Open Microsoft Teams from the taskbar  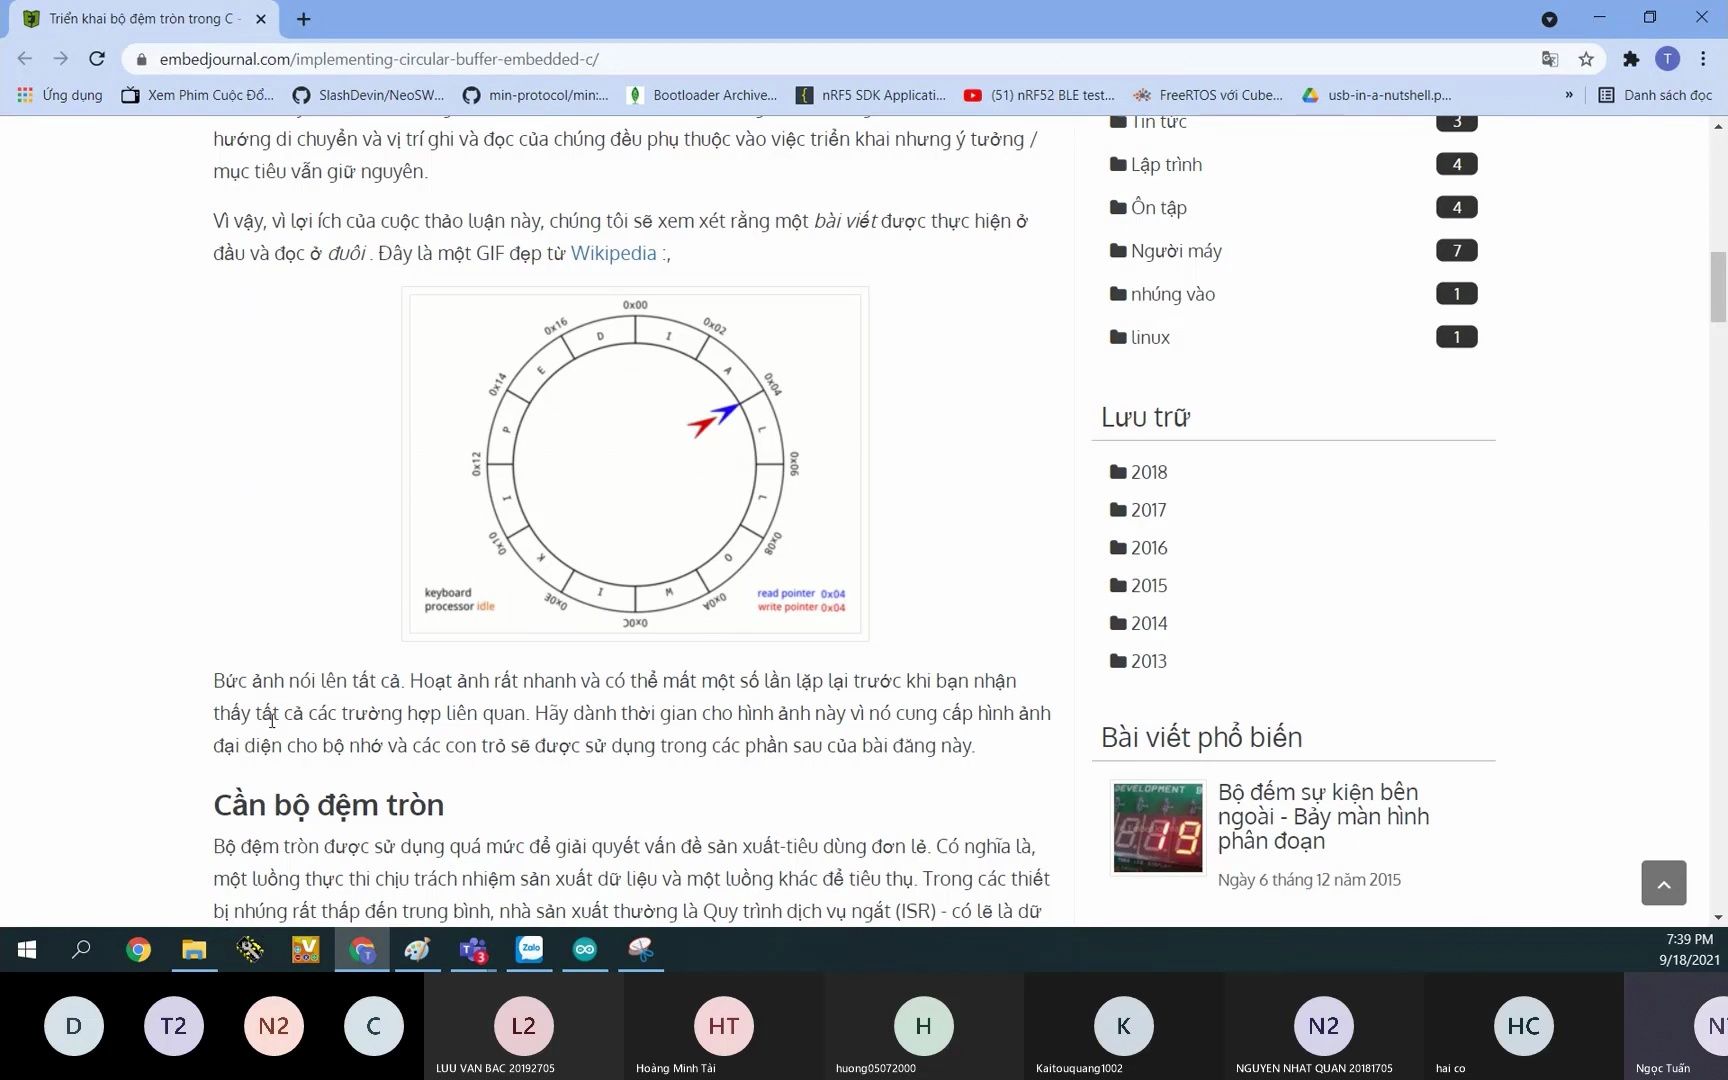point(473,950)
